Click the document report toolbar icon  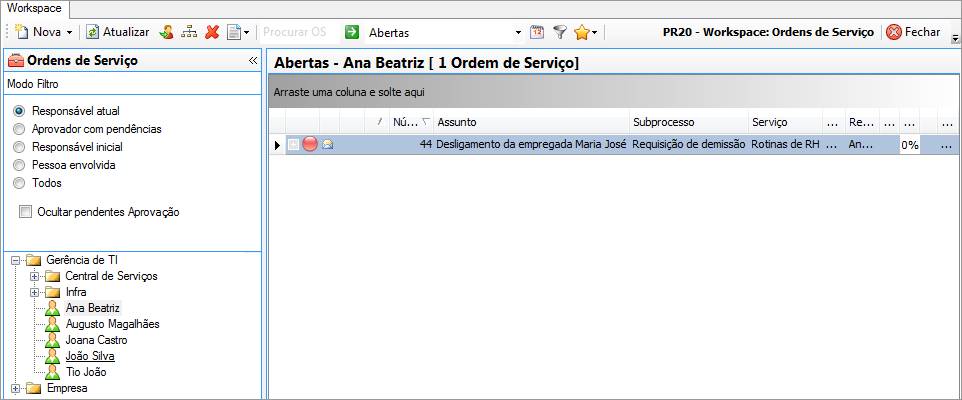pyautogui.click(x=234, y=32)
